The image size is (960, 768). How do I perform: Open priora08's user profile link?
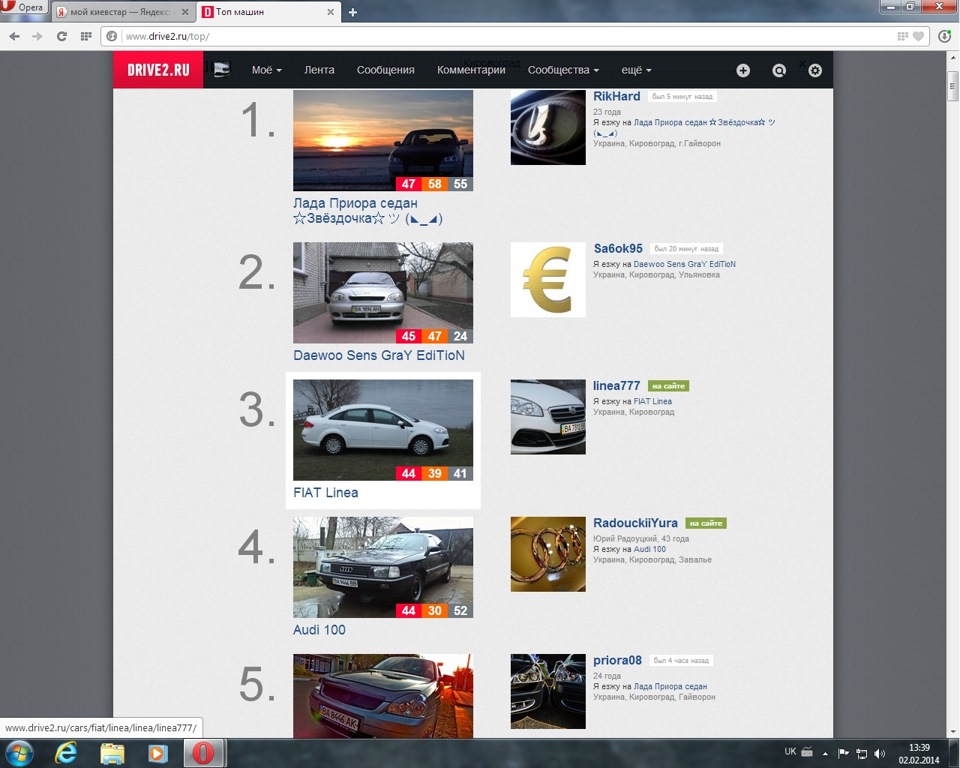click(617, 660)
